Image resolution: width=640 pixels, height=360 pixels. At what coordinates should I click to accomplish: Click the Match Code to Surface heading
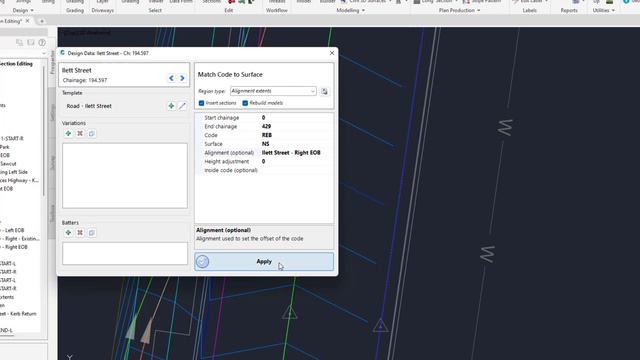click(x=230, y=75)
